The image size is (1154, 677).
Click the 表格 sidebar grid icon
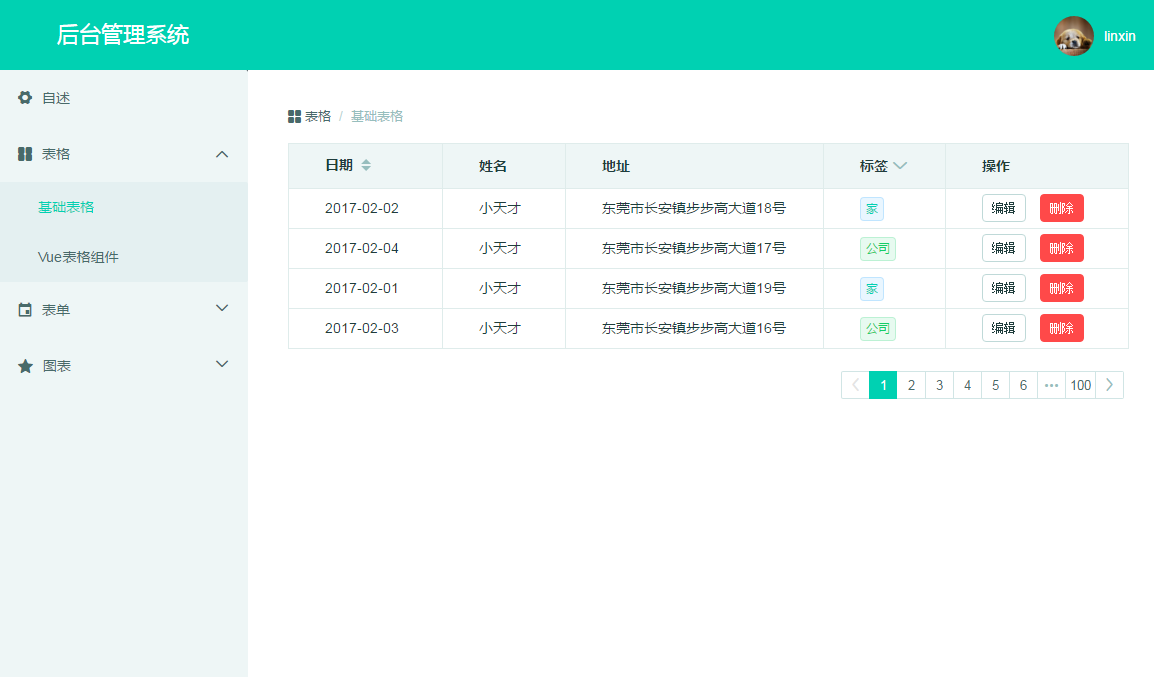click(x=25, y=154)
